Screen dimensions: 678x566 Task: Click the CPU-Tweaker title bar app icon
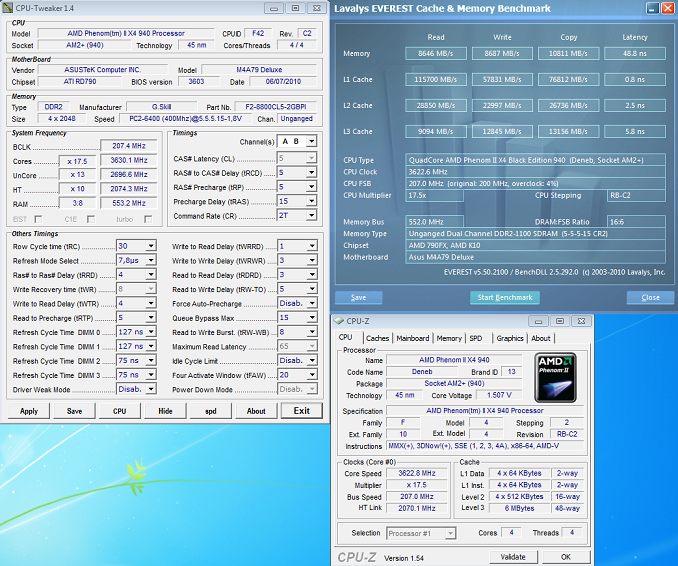coord(7,8)
